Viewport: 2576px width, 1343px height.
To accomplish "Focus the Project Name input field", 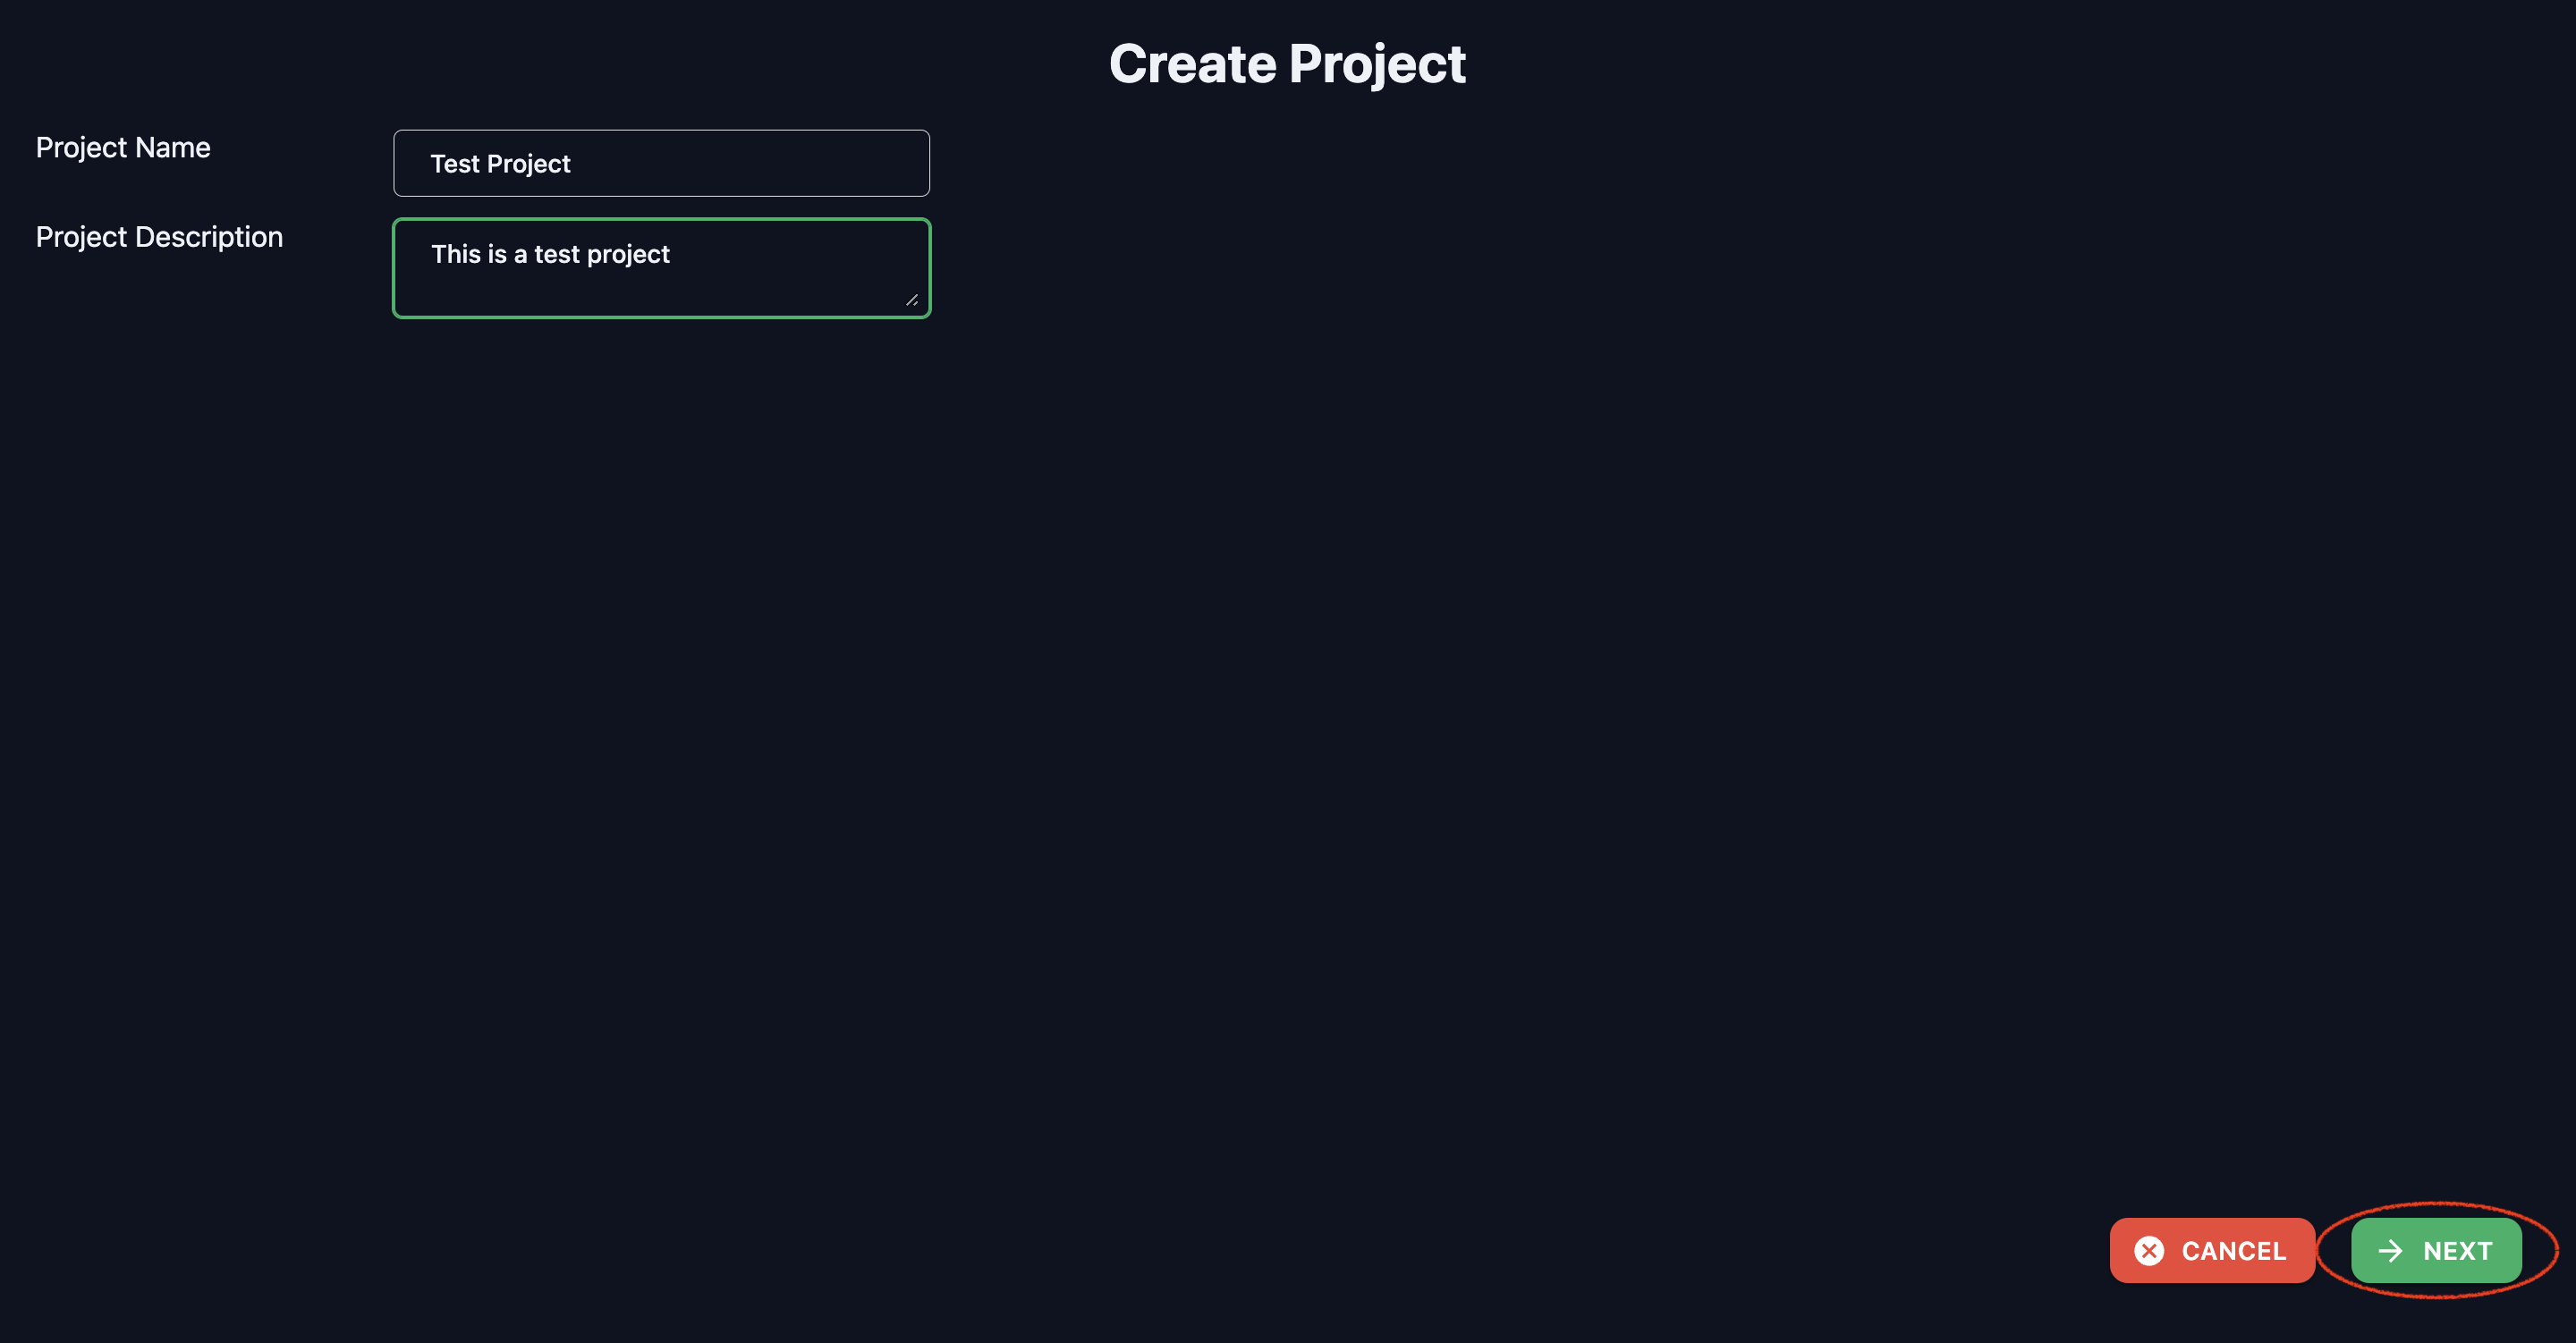I will [x=661, y=163].
